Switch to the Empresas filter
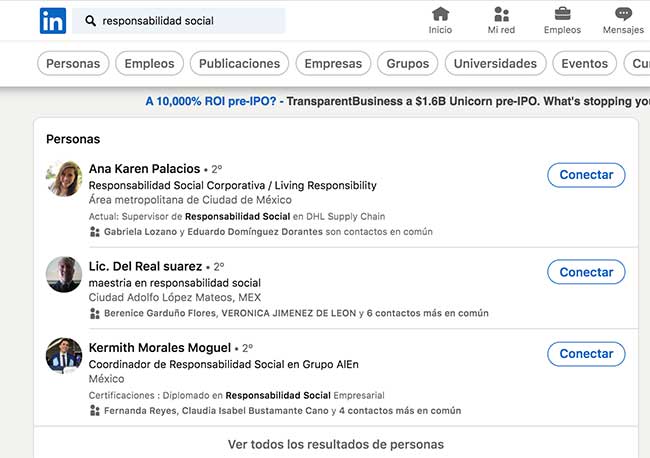The width and height of the screenshot is (650, 458). [x=333, y=64]
